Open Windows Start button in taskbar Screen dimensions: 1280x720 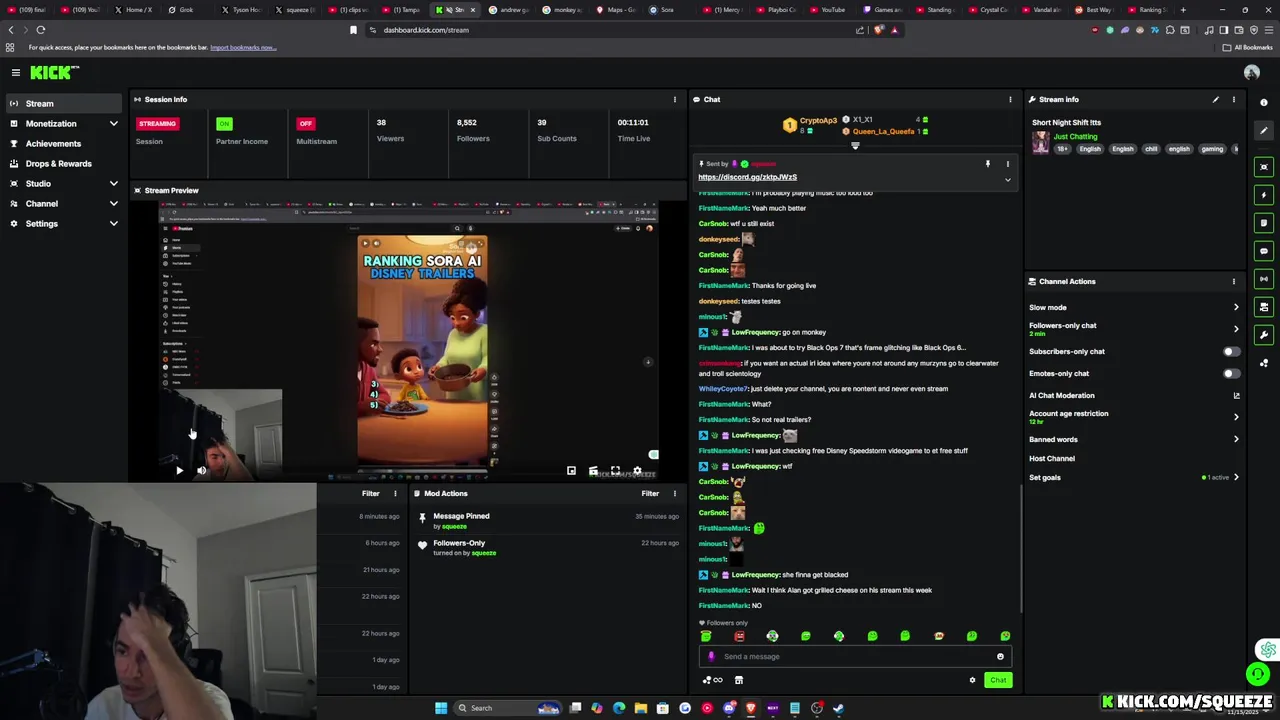pos(441,708)
